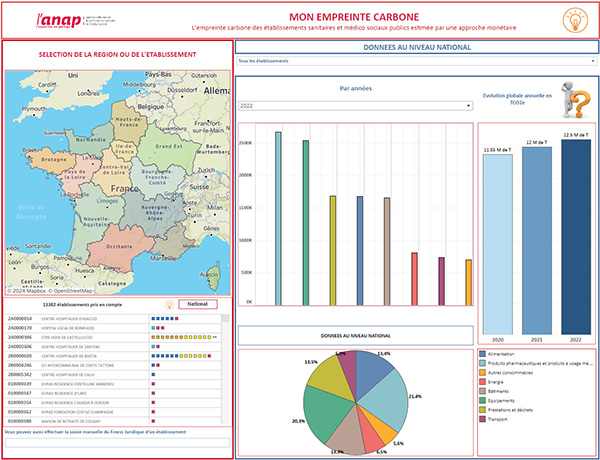
Task: Click the National button
Action: coord(198,304)
